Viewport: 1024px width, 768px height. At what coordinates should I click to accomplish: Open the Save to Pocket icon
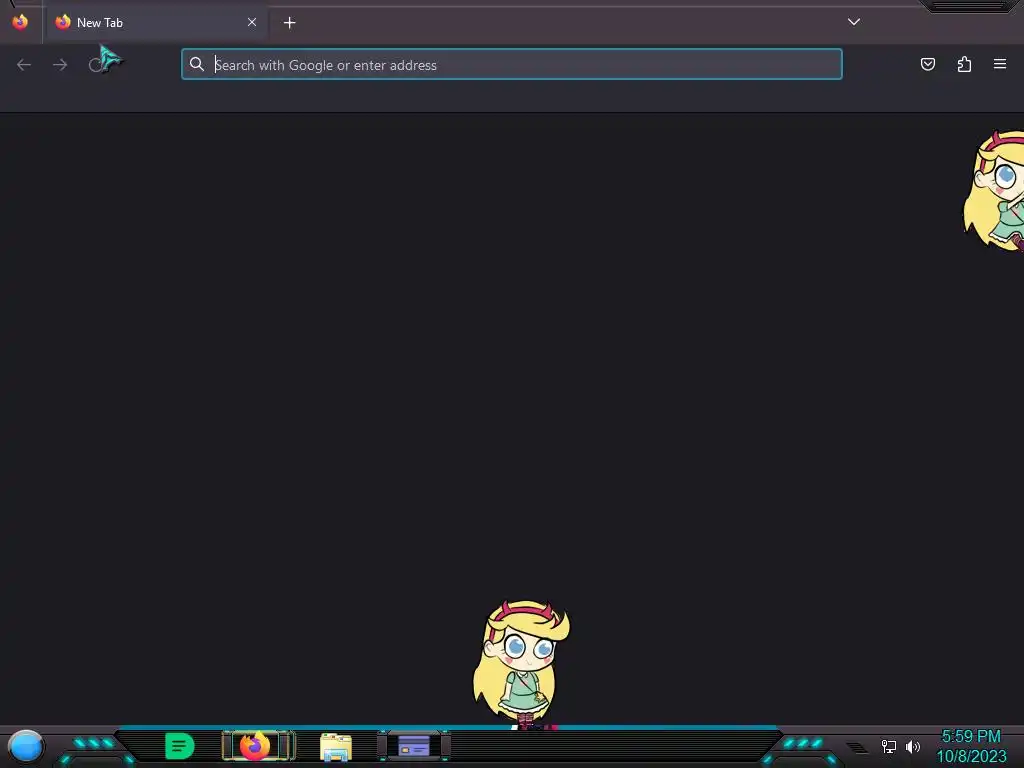927,64
